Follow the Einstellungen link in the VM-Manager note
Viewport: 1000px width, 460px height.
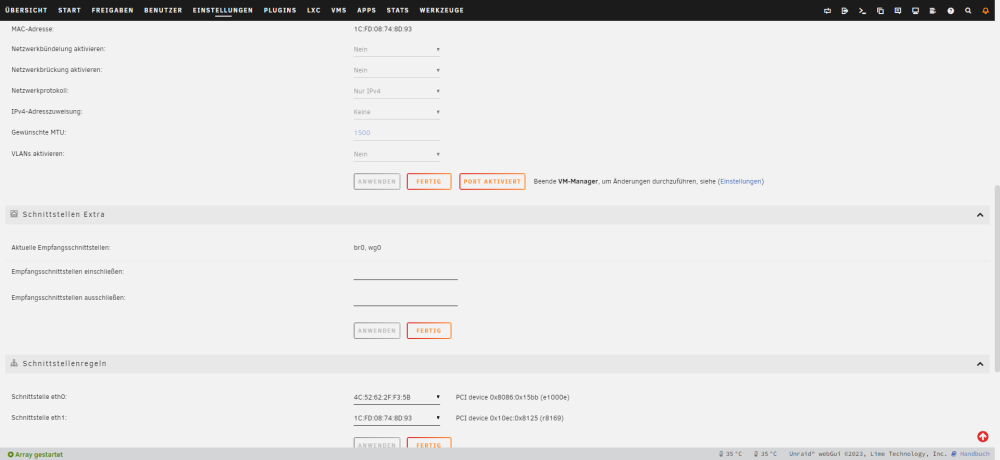coord(741,181)
